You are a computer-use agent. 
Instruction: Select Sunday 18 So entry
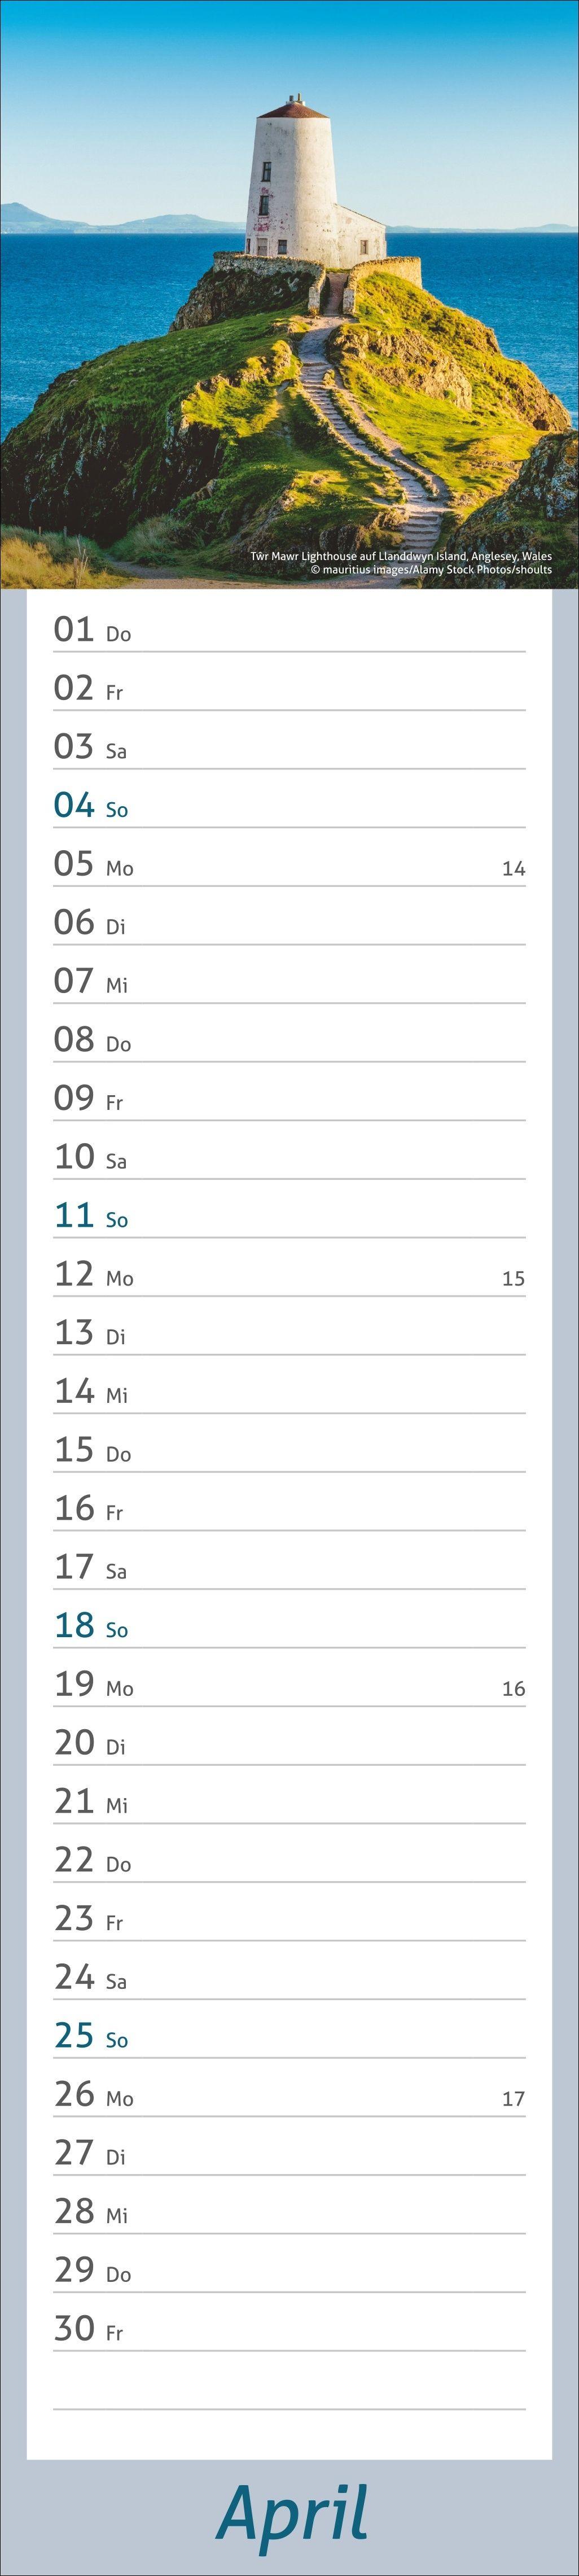click(x=91, y=1627)
